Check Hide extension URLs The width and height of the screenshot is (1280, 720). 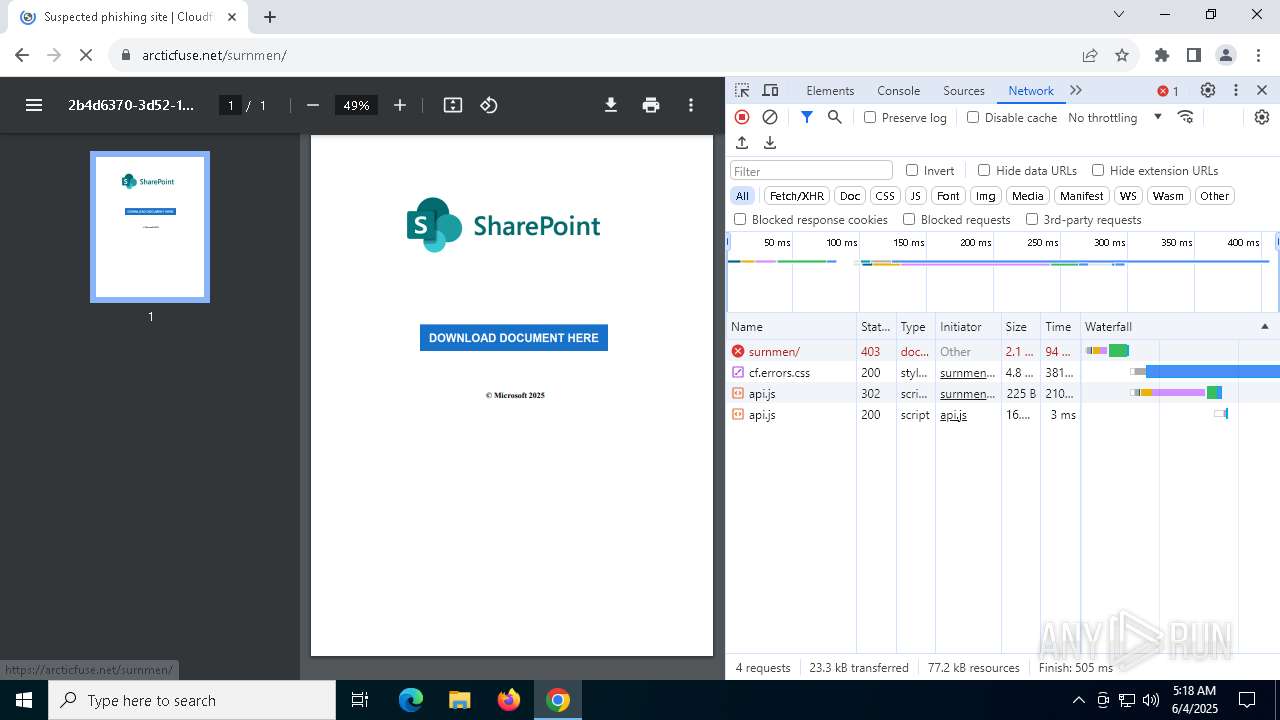(x=1098, y=170)
